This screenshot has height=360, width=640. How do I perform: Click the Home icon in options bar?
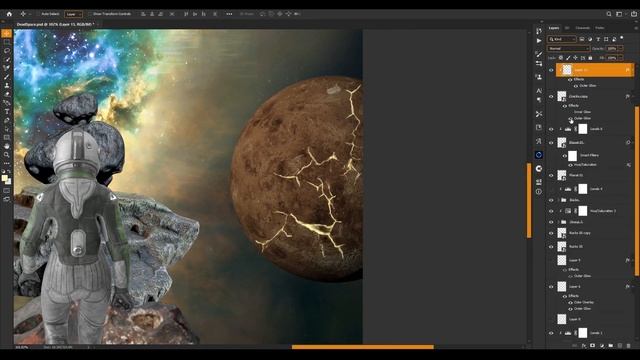(9, 14)
